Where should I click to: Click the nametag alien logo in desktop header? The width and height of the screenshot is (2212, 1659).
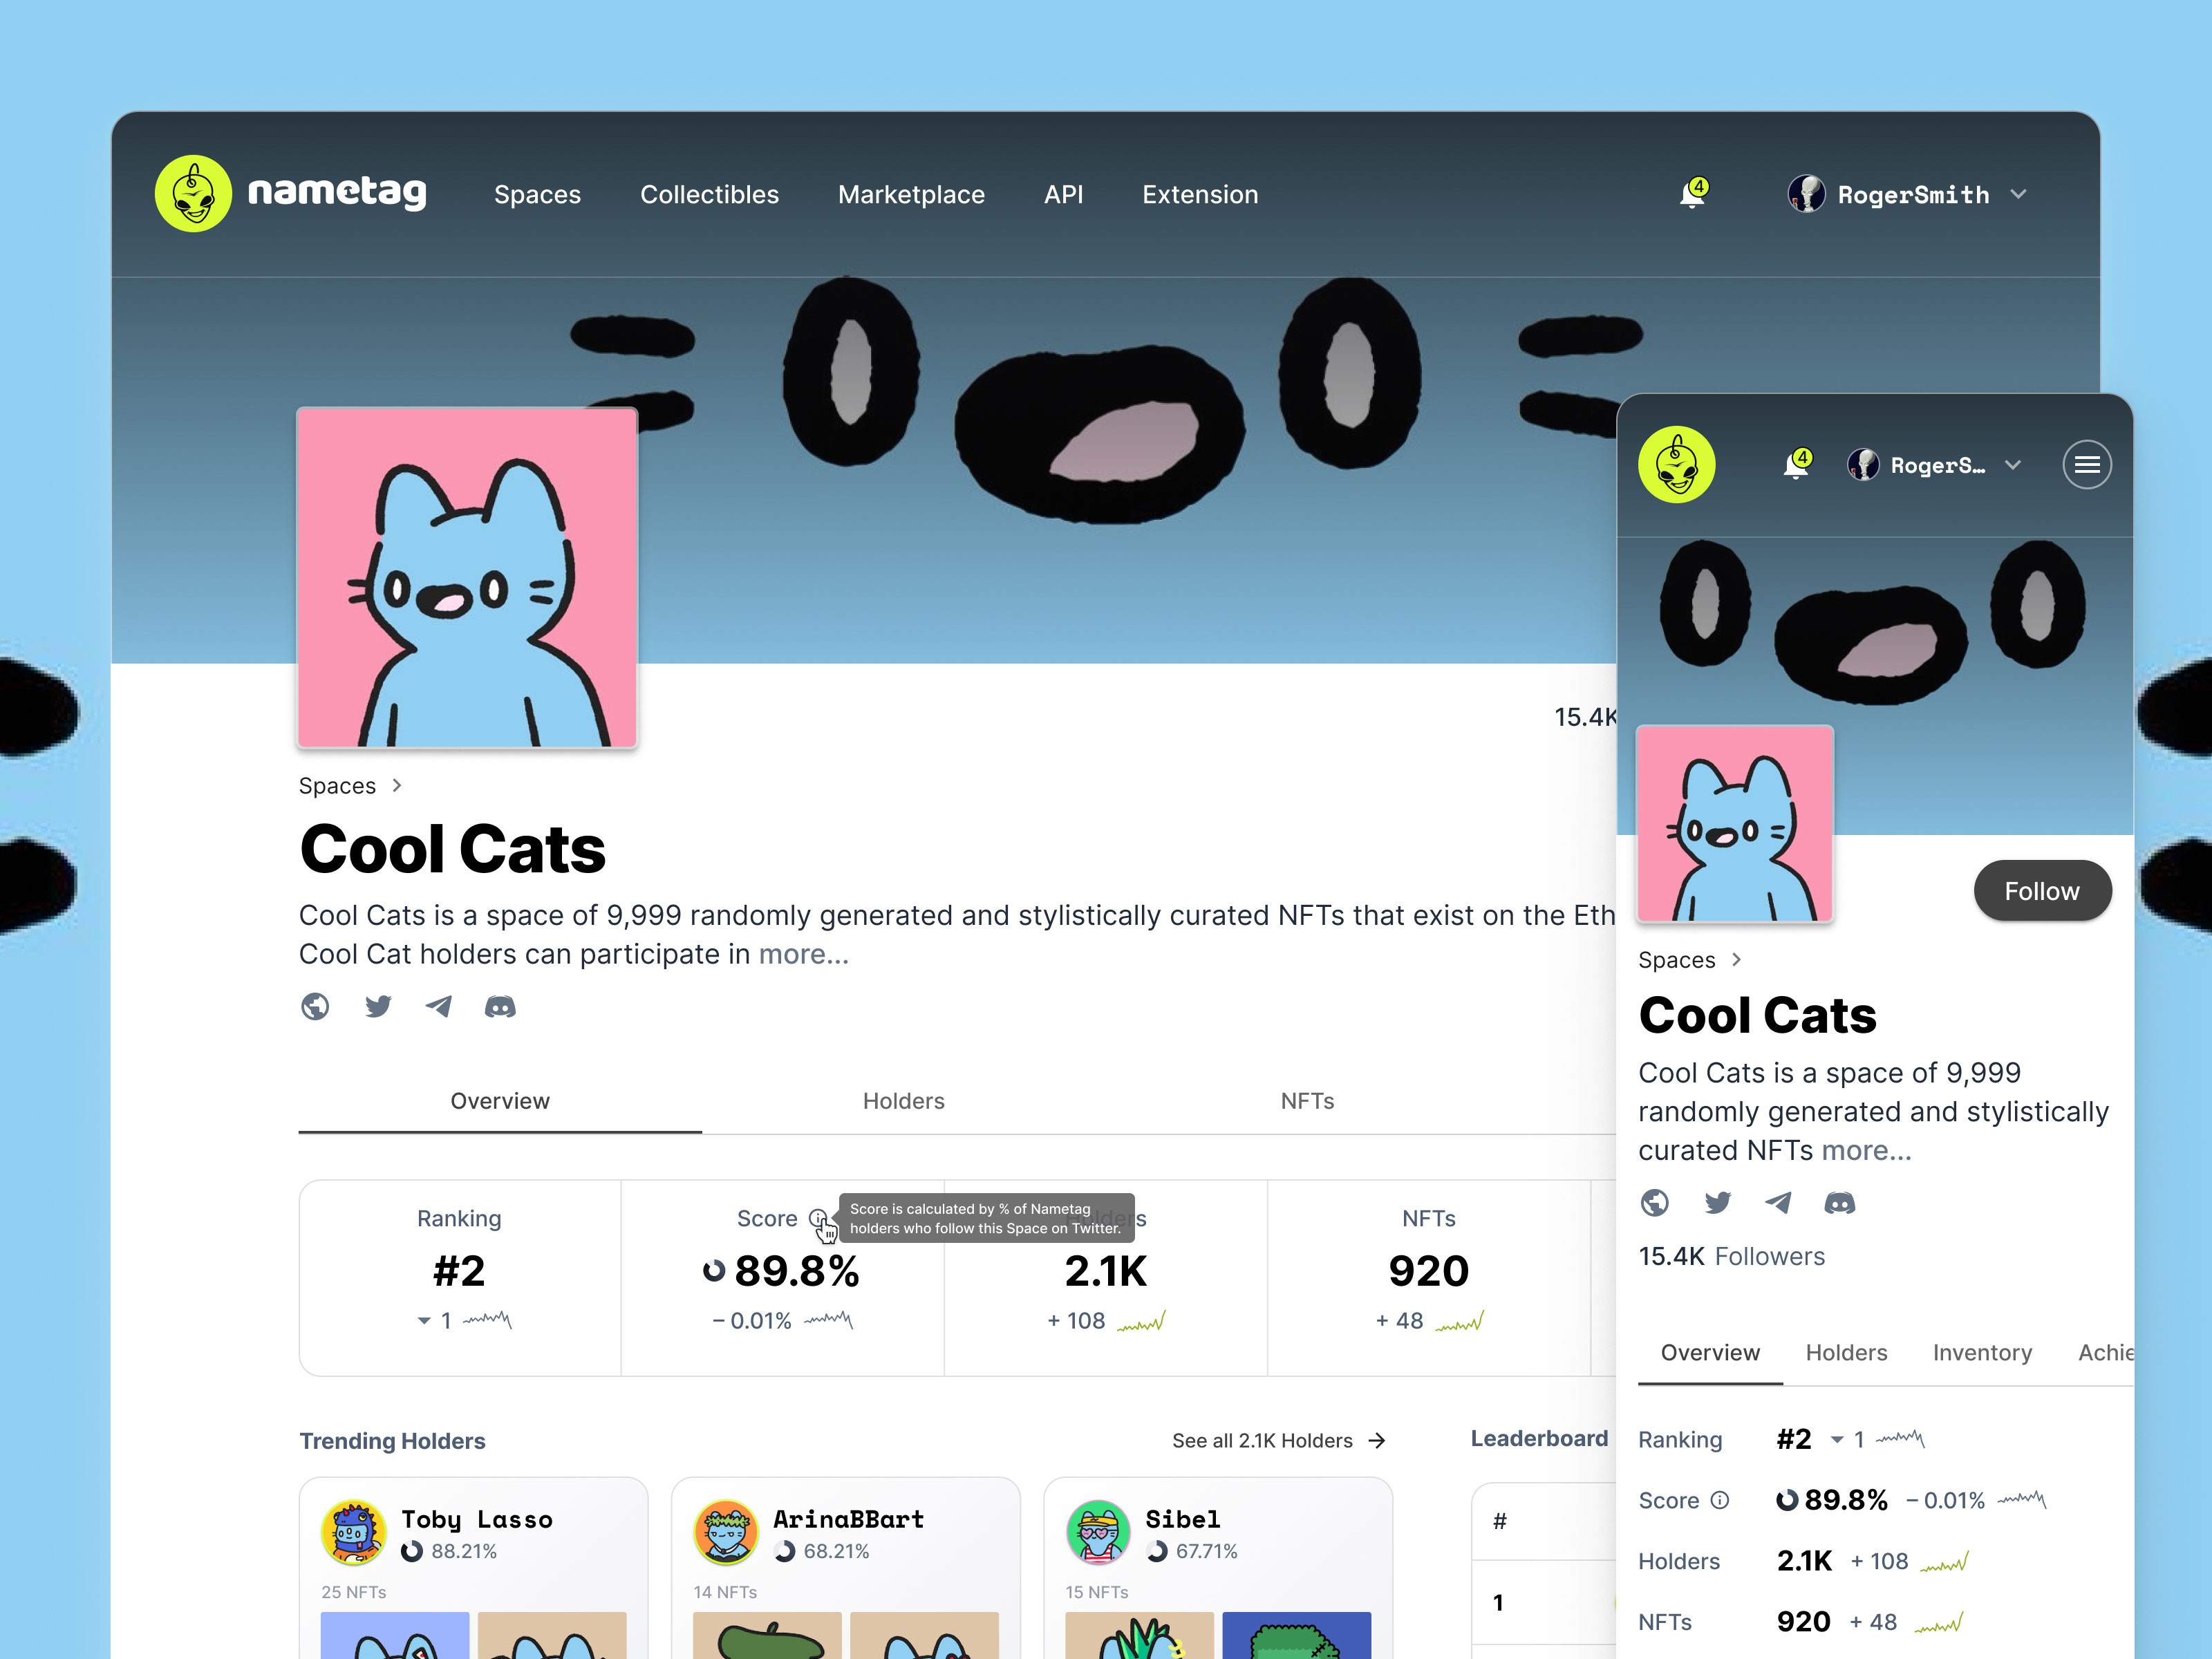pyautogui.click(x=193, y=194)
